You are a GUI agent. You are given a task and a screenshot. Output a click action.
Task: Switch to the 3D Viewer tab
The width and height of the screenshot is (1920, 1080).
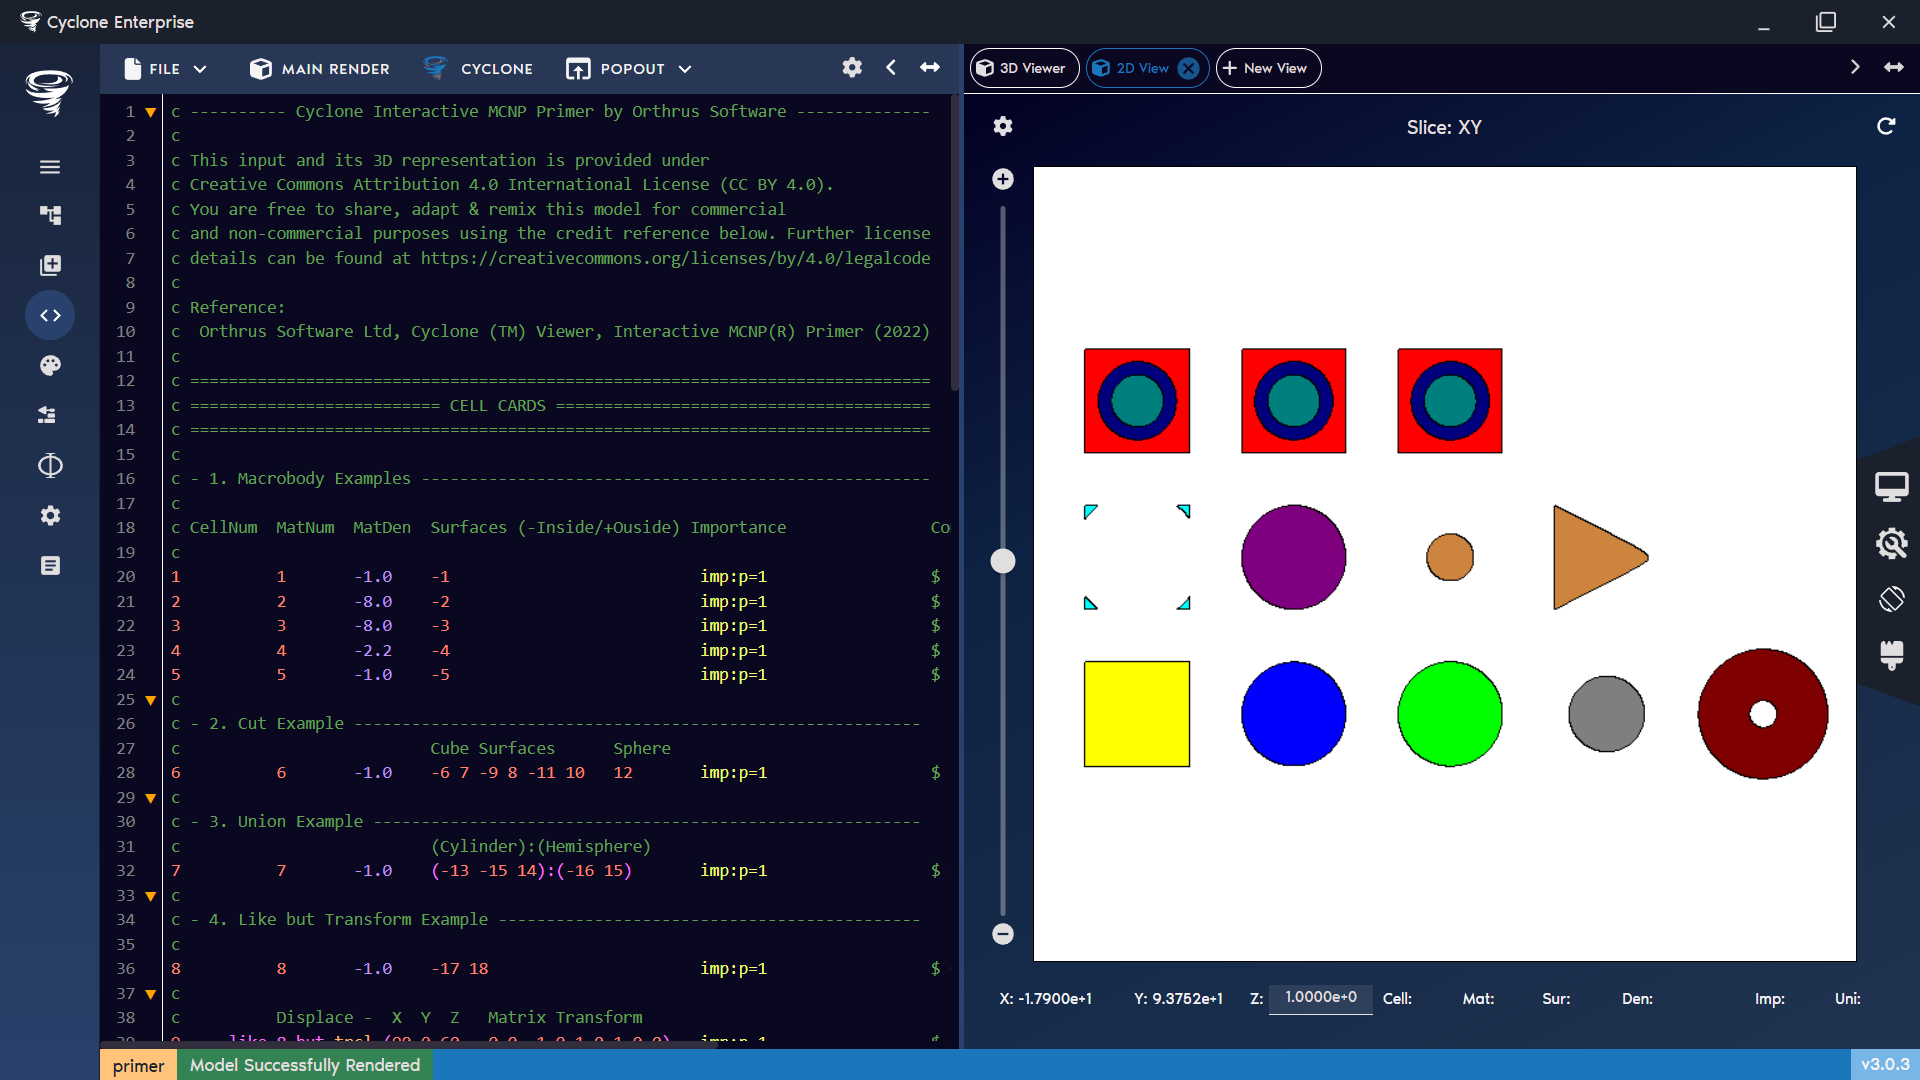(1024, 68)
